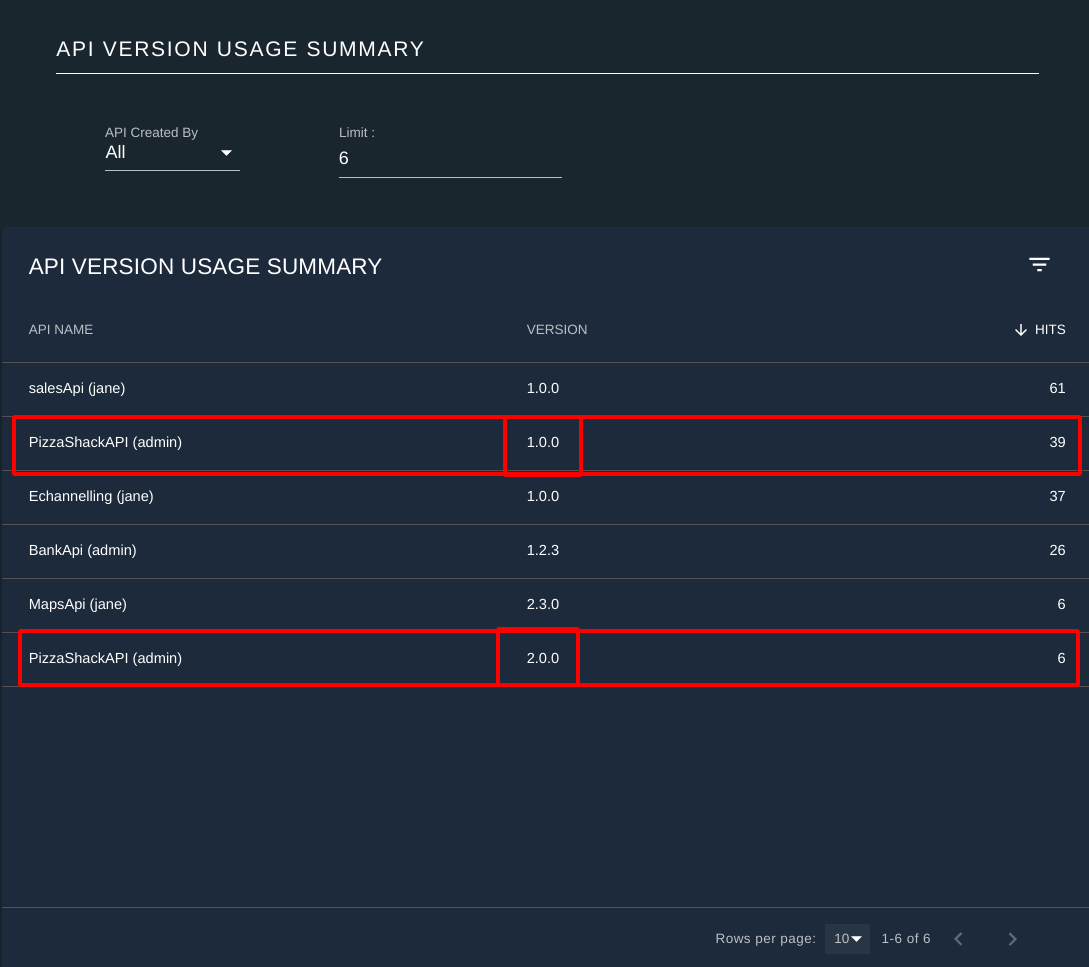Viewport: 1089px width, 967px height.
Task: Open the API Created By dropdown
Action: (172, 153)
